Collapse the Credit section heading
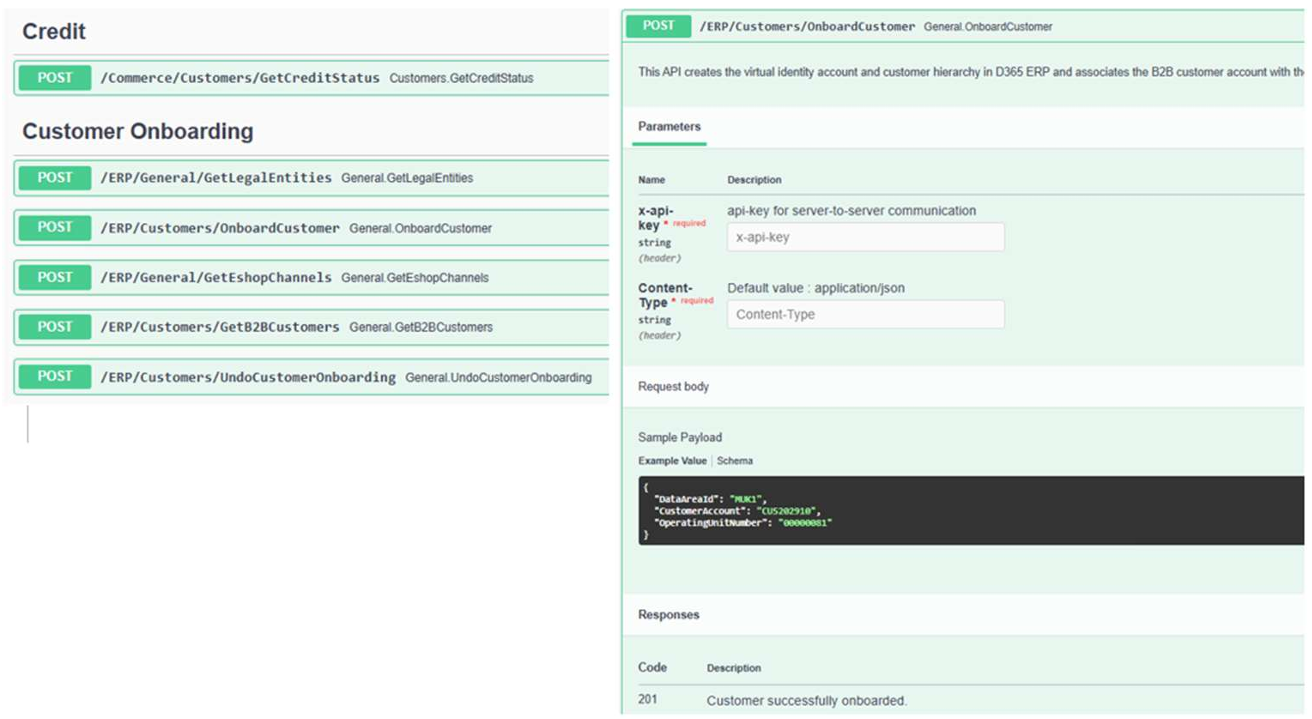The height and width of the screenshot is (719, 1312). (x=54, y=31)
